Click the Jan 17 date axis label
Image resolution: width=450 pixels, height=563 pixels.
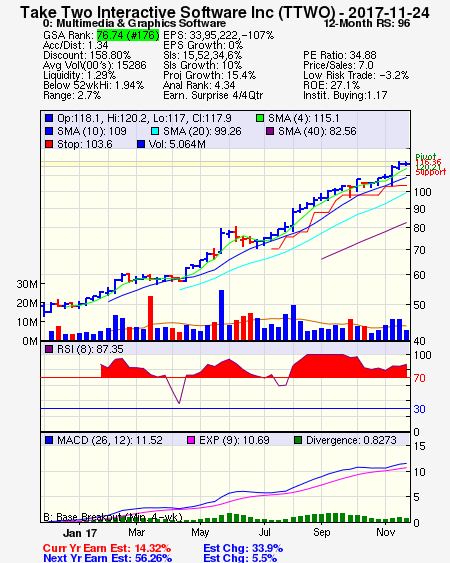click(x=80, y=532)
